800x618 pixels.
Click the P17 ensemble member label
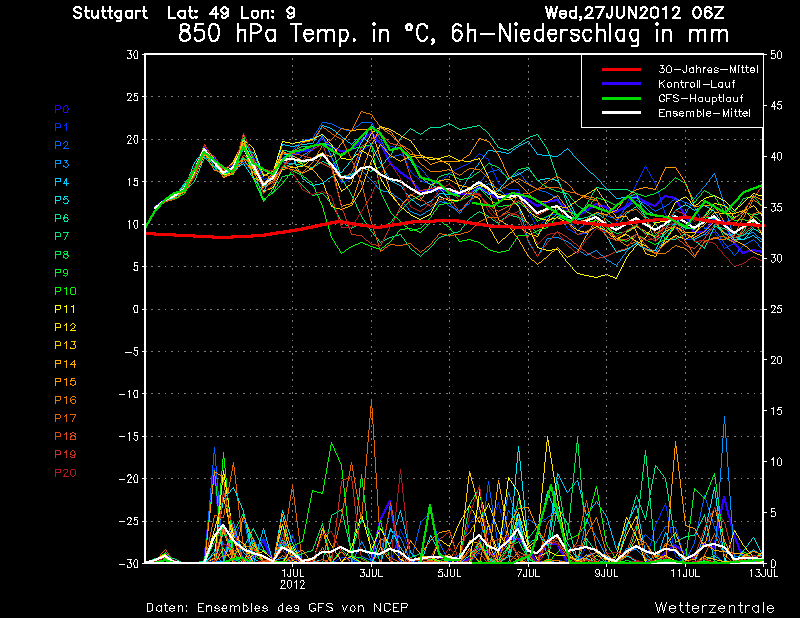click(x=65, y=418)
